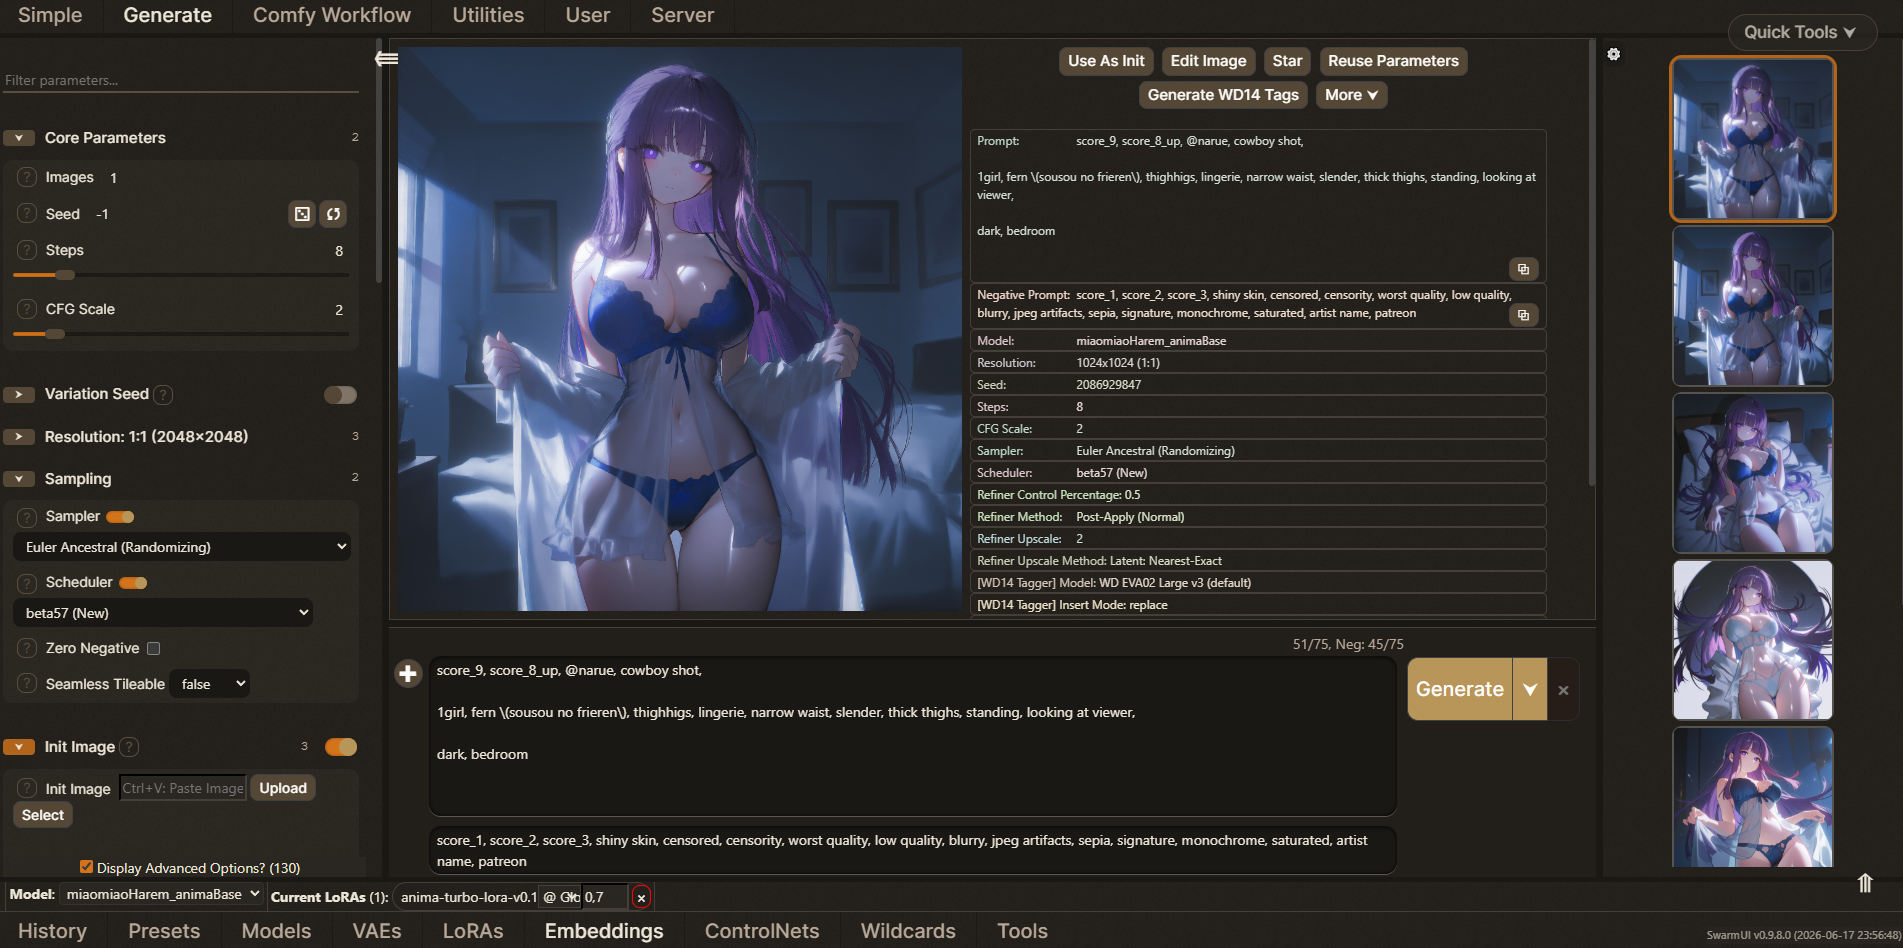Open the Euler Ancestral sampler dropdown
1903x948 pixels.
(182, 547)
